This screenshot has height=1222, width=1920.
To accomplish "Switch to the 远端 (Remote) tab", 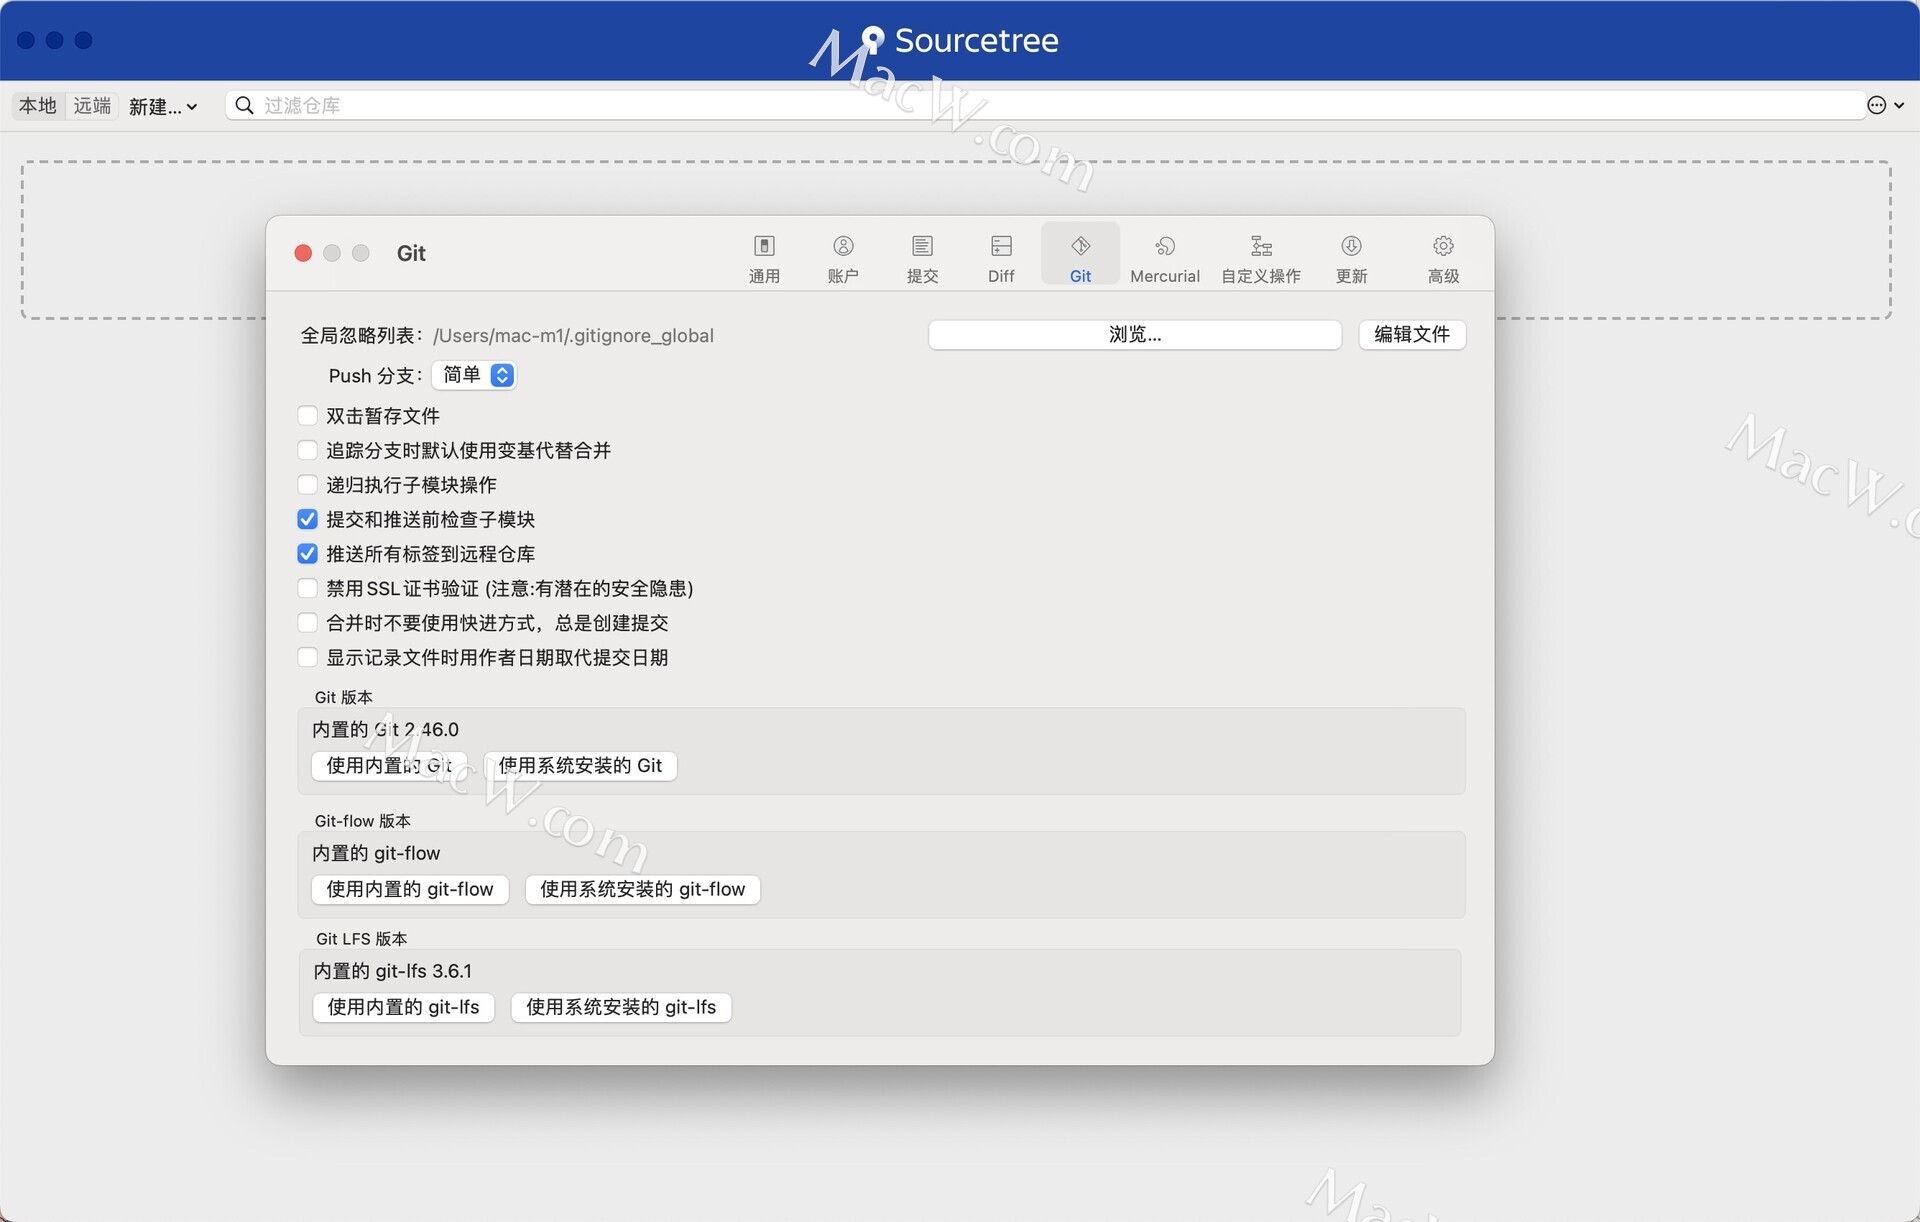I will [92, 105].
